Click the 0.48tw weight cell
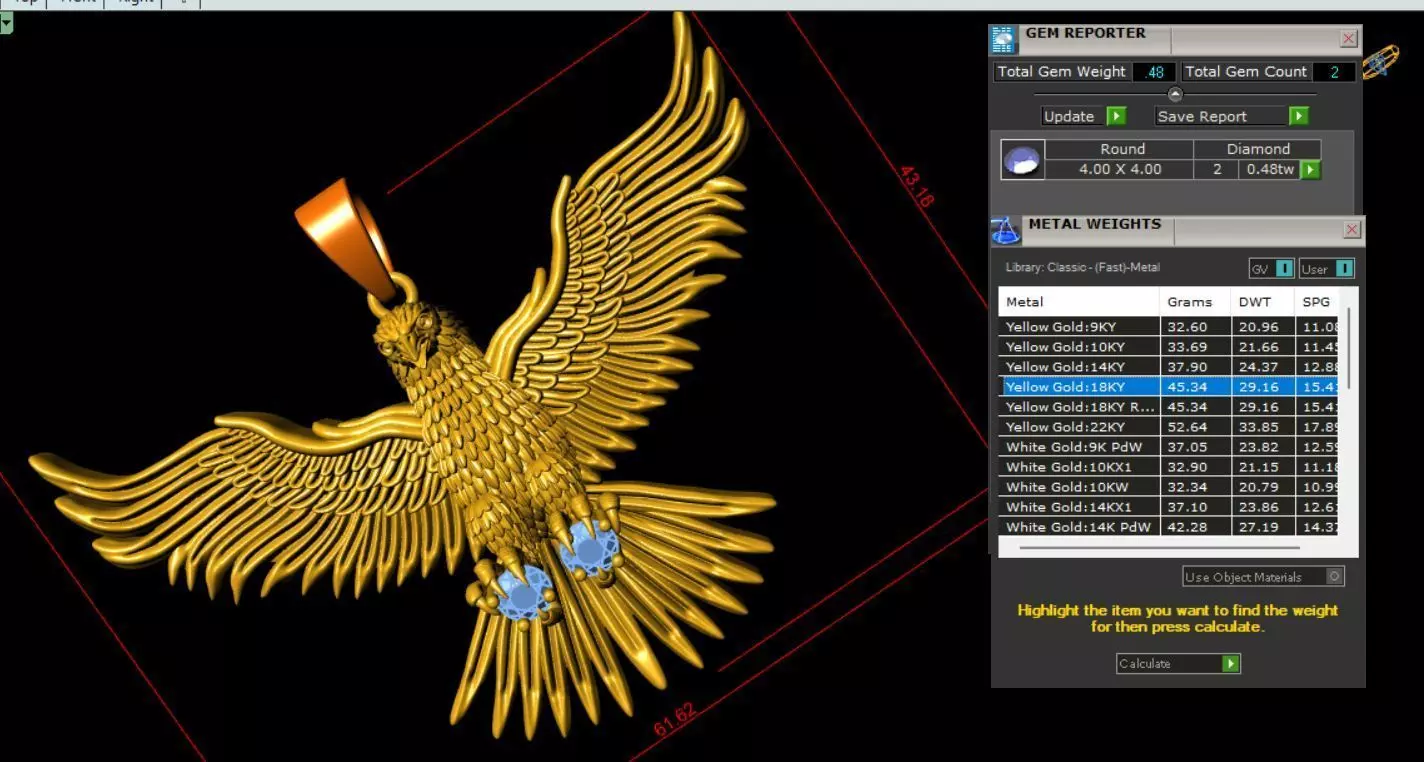The height and width of the screenshot is (762, 1424). (x=1269, y=169)
